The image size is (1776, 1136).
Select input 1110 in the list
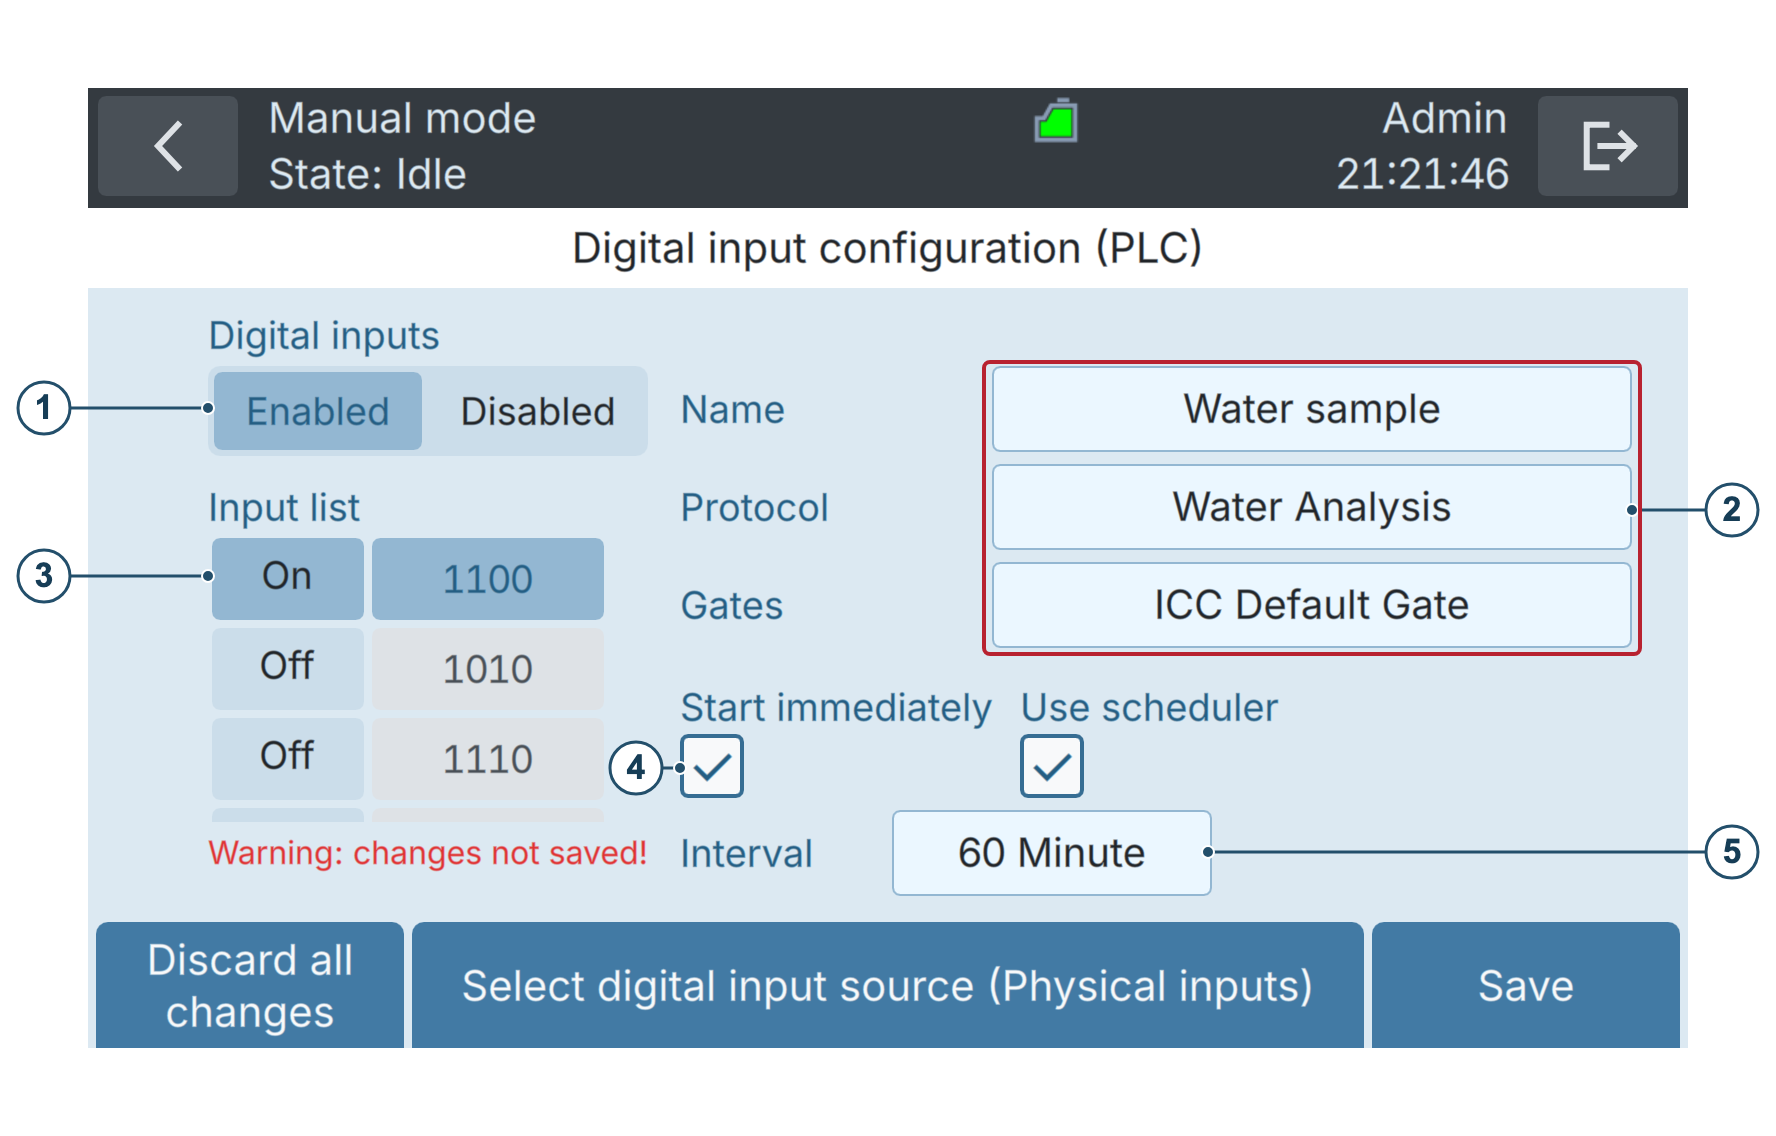coord(488,758)
